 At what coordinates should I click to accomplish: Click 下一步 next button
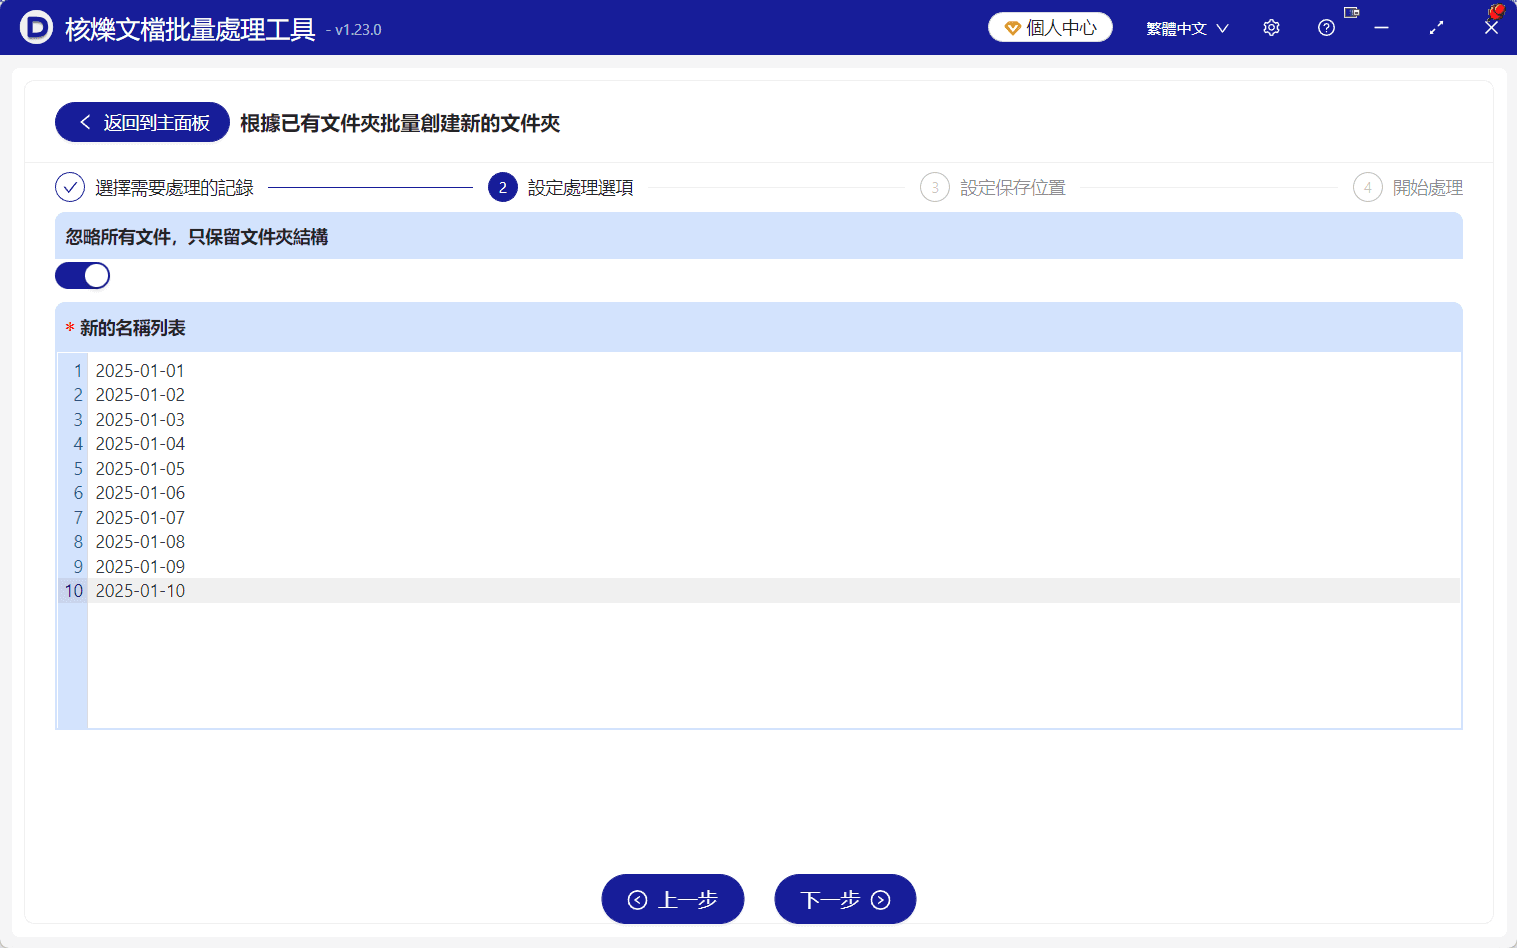[845, 899]
